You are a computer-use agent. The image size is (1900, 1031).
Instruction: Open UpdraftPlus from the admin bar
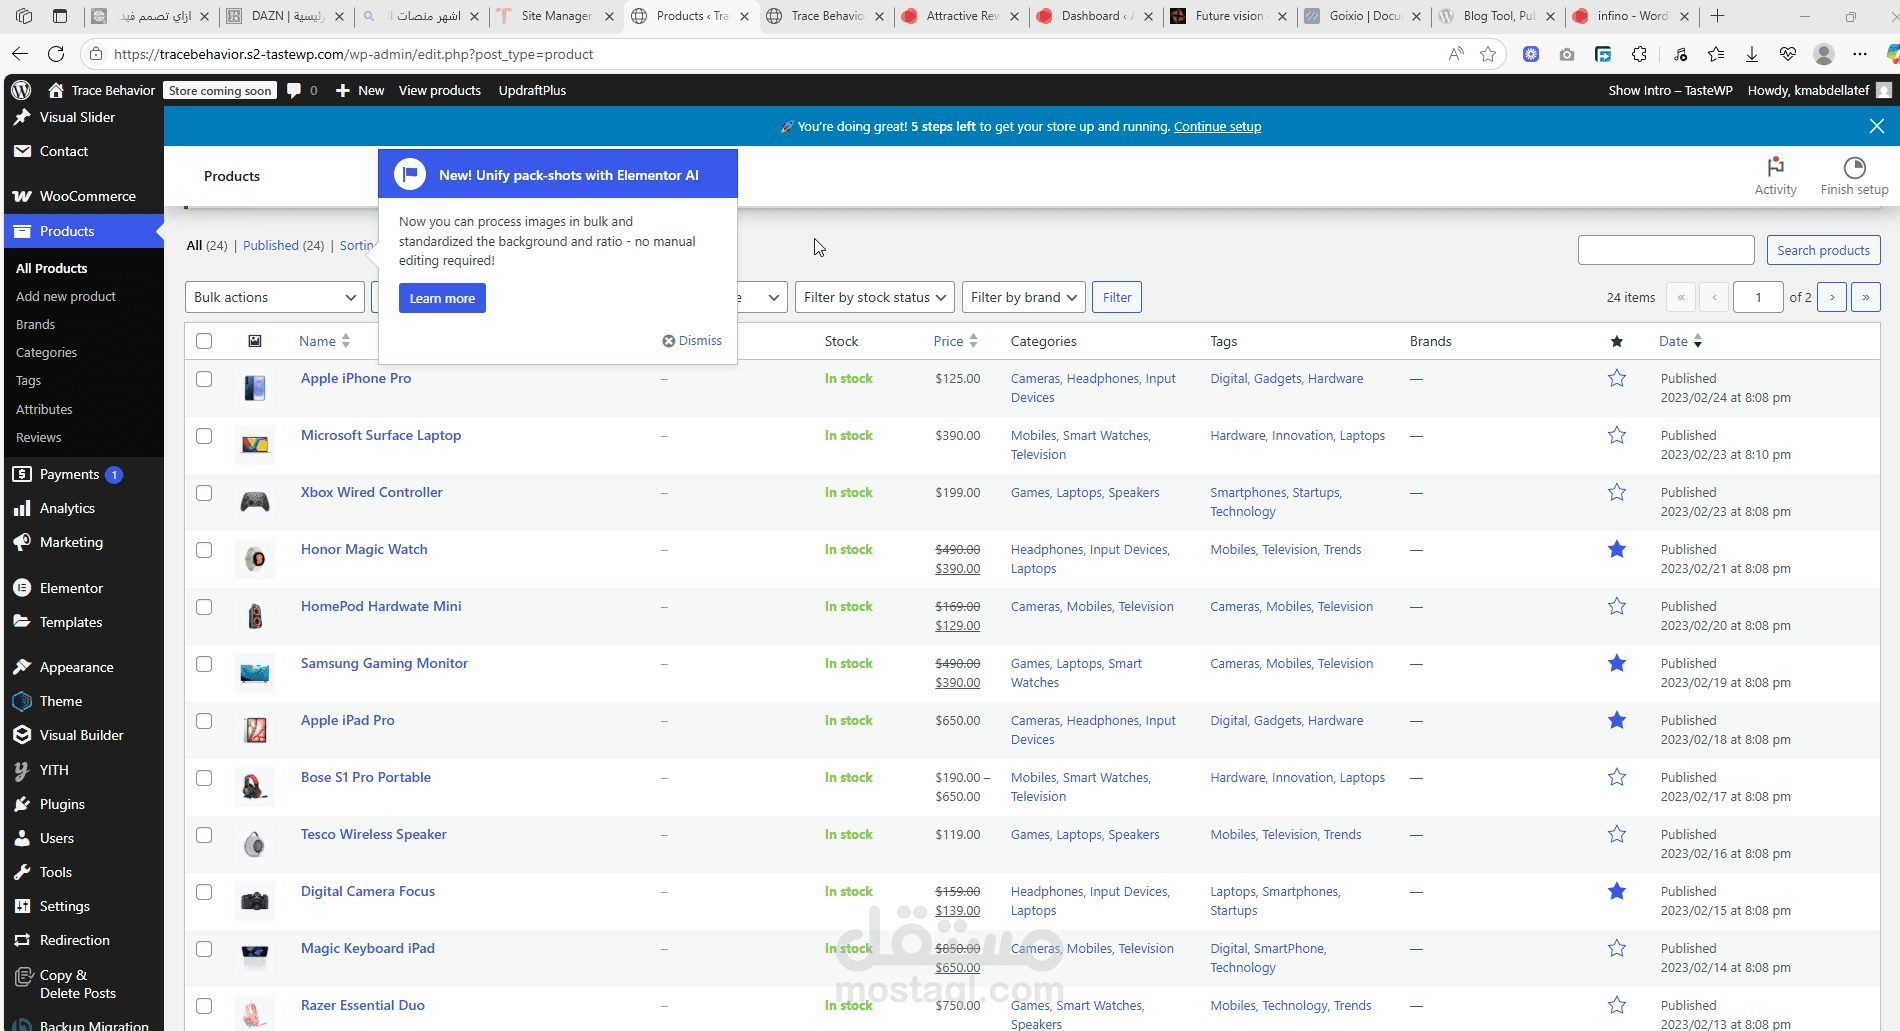coord(532,90)
